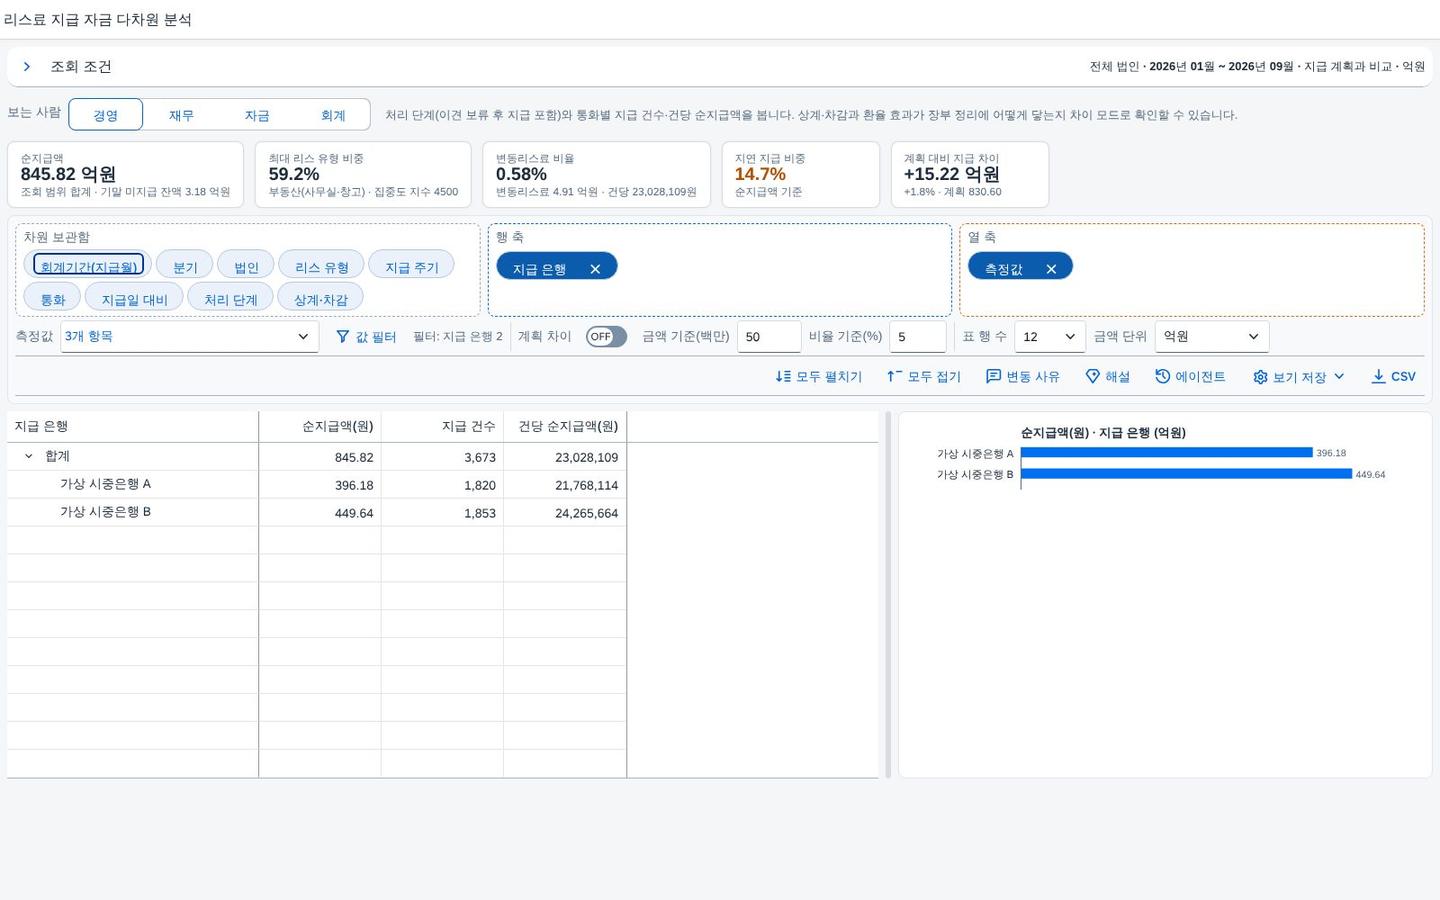Click the 가상 시중은행 B bar in the chart
This screenshot has width=1440, height=900.
pyautogui.click(x=1186, y=474)
